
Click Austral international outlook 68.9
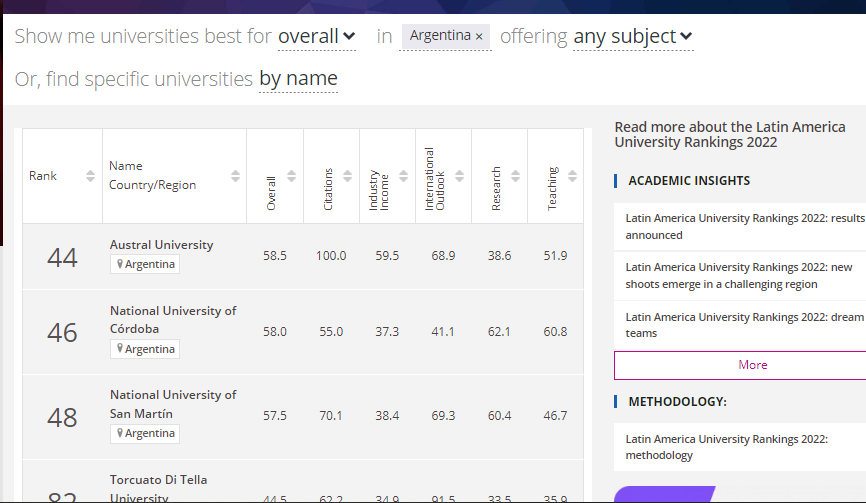pos(443,256)
